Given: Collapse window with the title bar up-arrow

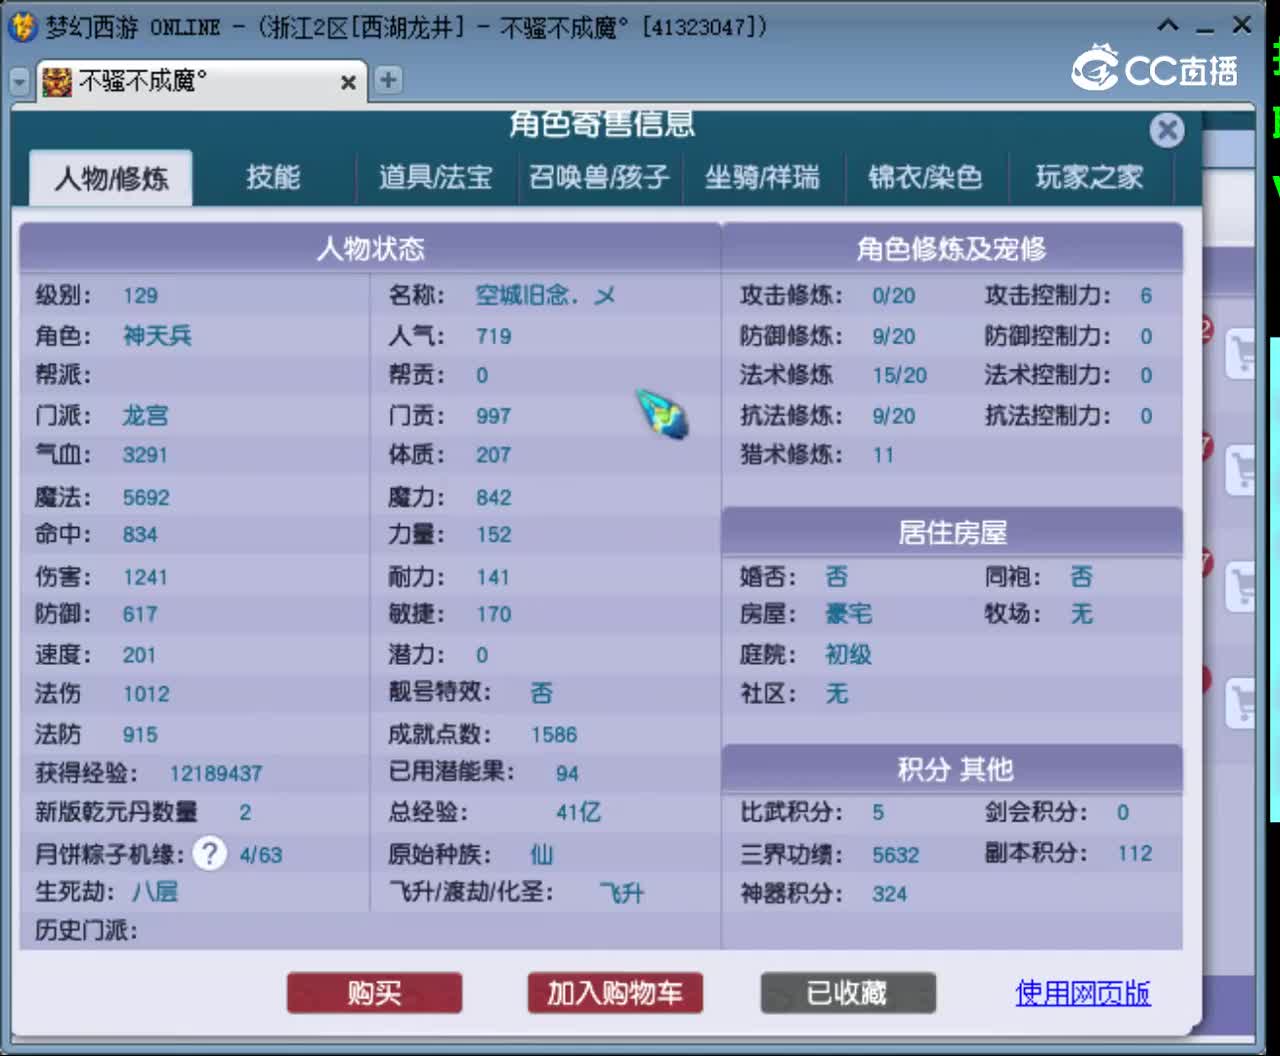Looking at the screenshot, I should click(x=1168, y=26).
